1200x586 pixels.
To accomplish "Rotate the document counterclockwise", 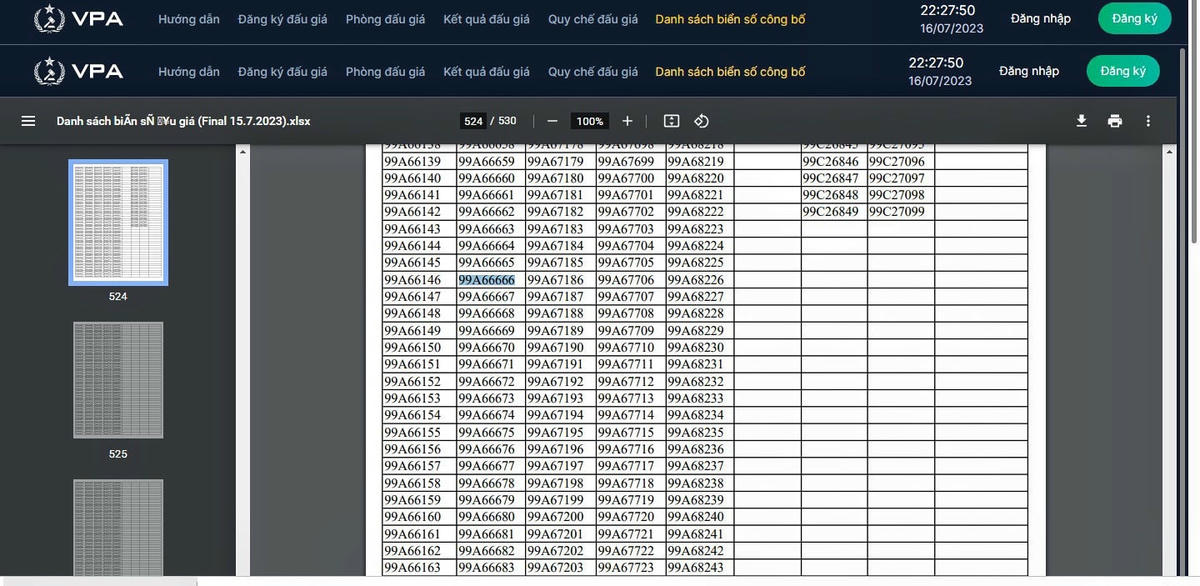I will [701, 121].
